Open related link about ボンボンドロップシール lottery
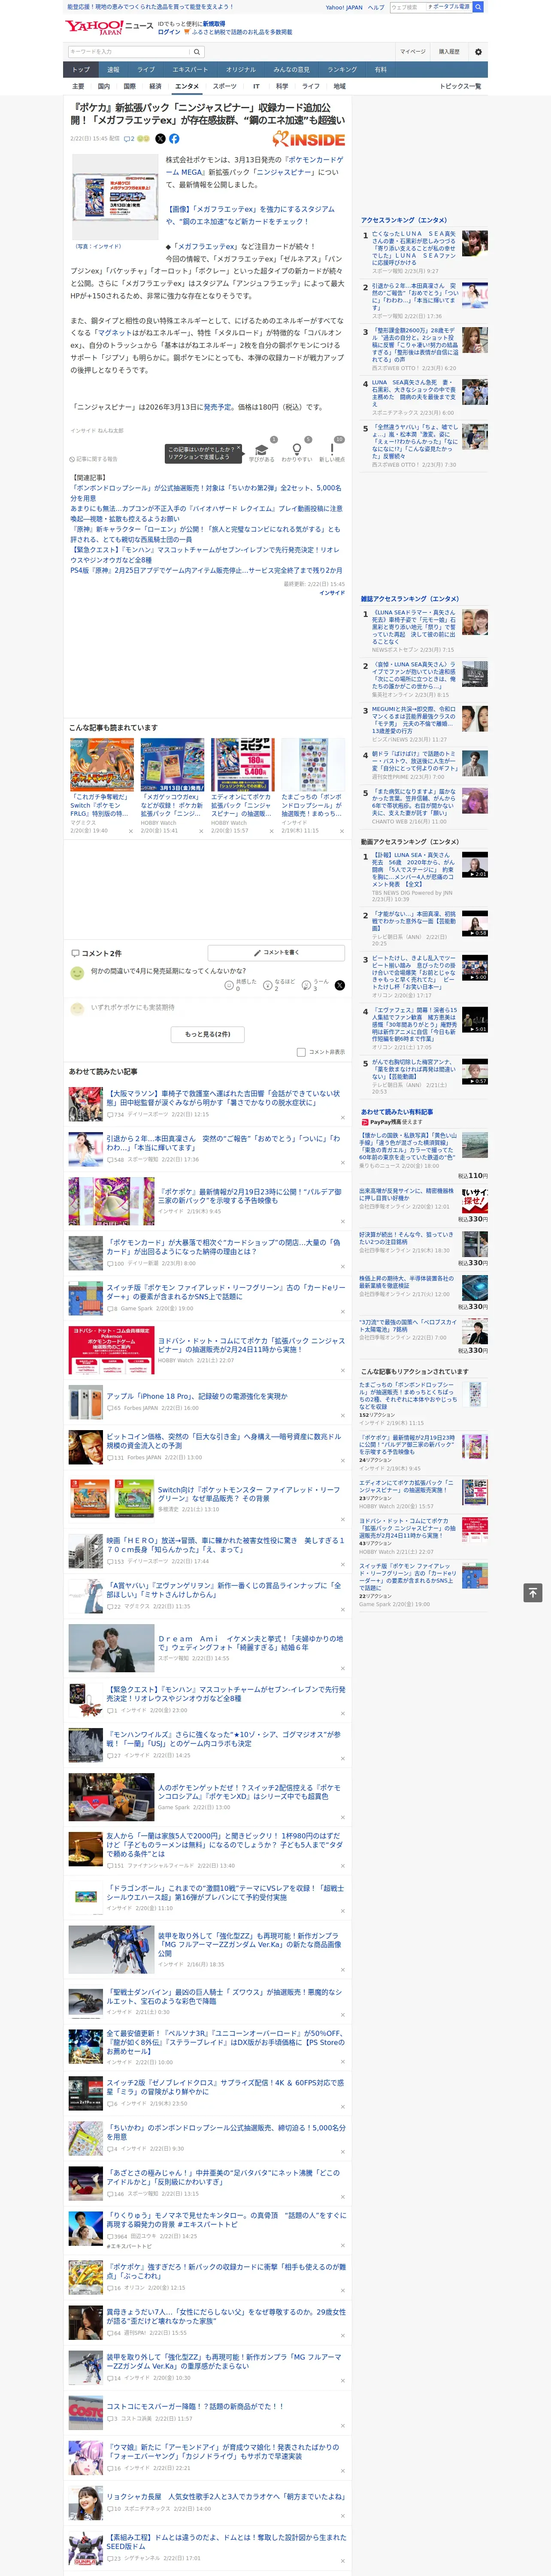 206,493
